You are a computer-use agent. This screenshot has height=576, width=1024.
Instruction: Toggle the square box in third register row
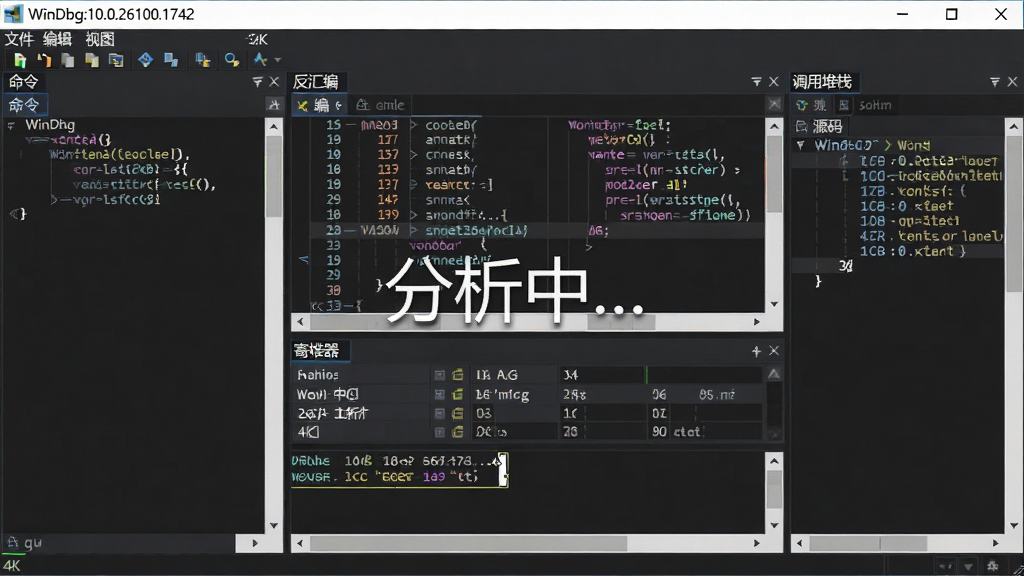pos(440,413)
